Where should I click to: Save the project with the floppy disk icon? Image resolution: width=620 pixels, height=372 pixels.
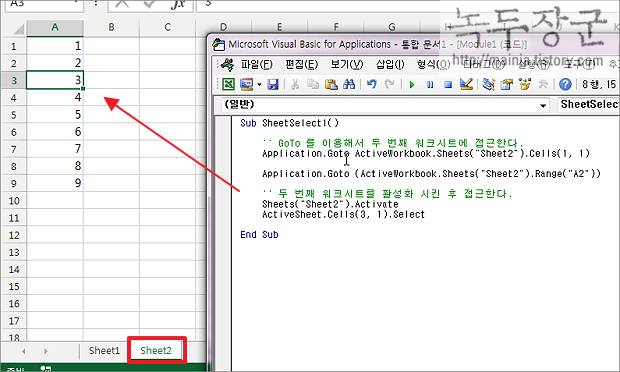[x=273, y=84]
